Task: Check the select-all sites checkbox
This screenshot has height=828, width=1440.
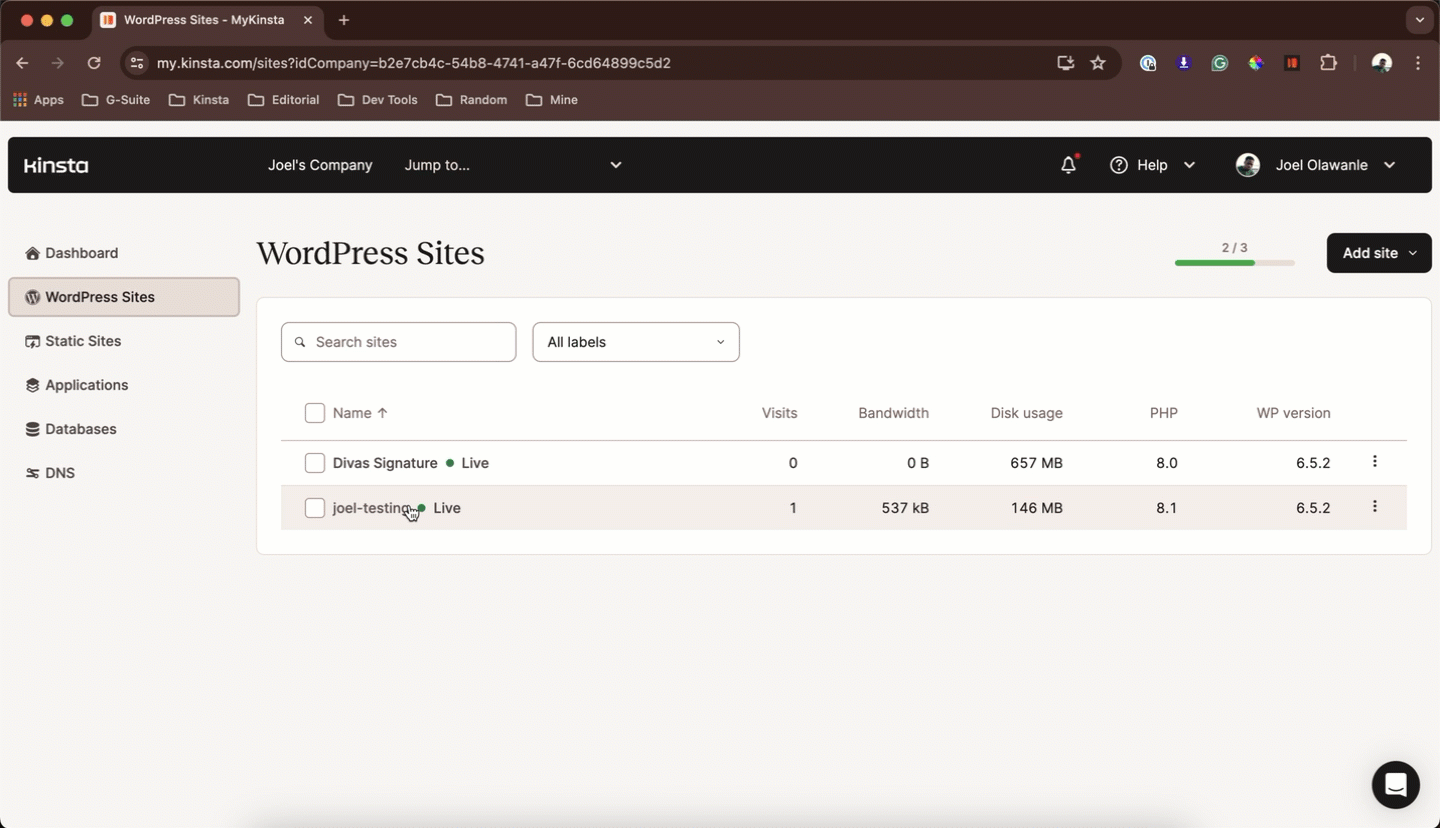Action: pos(315,413)
